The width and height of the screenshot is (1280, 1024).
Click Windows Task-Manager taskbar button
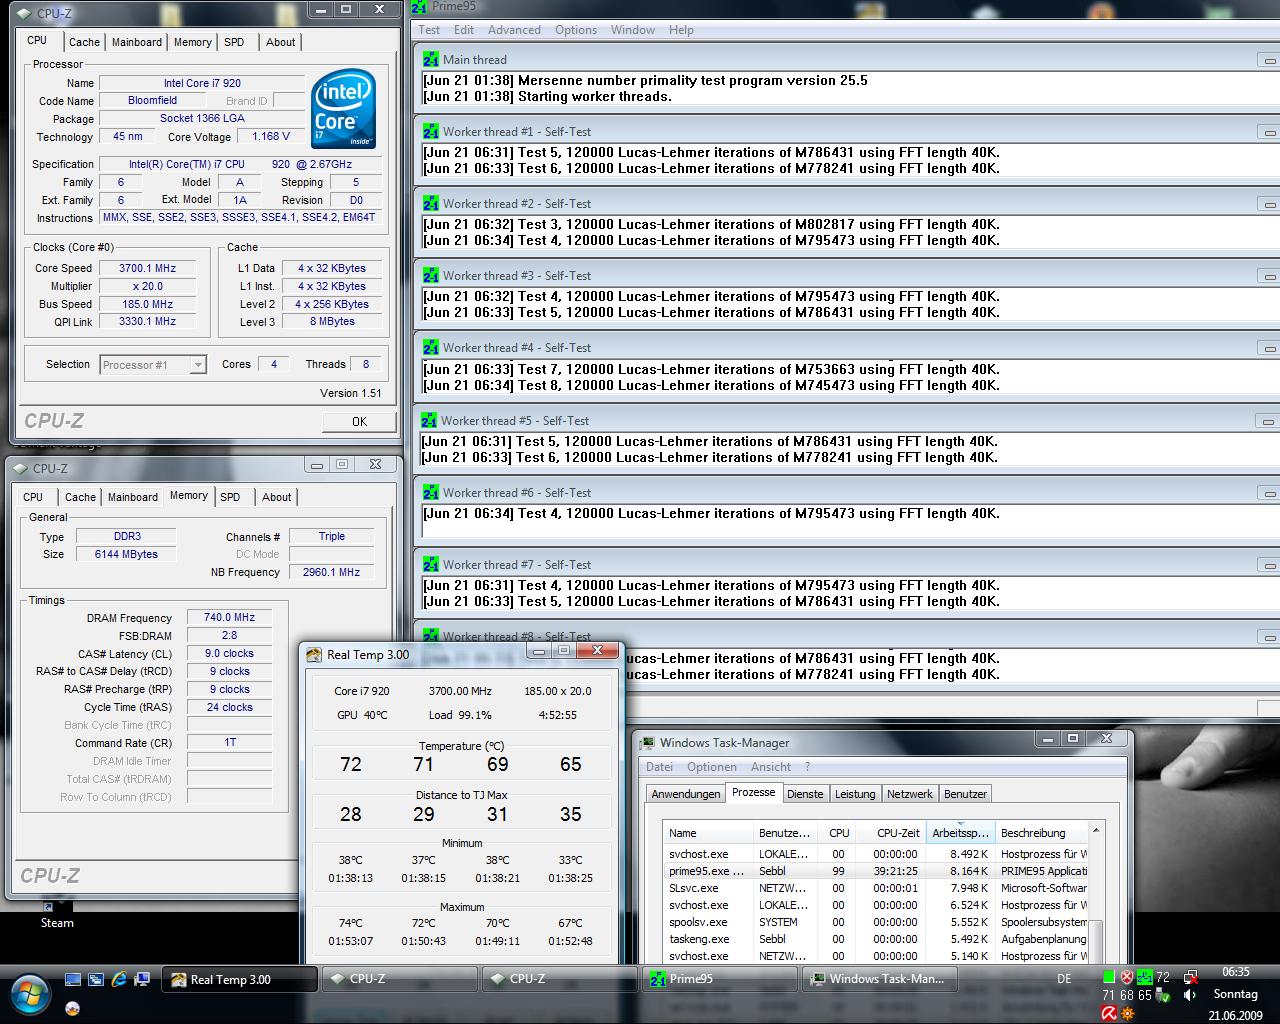(x=880, y=979)
